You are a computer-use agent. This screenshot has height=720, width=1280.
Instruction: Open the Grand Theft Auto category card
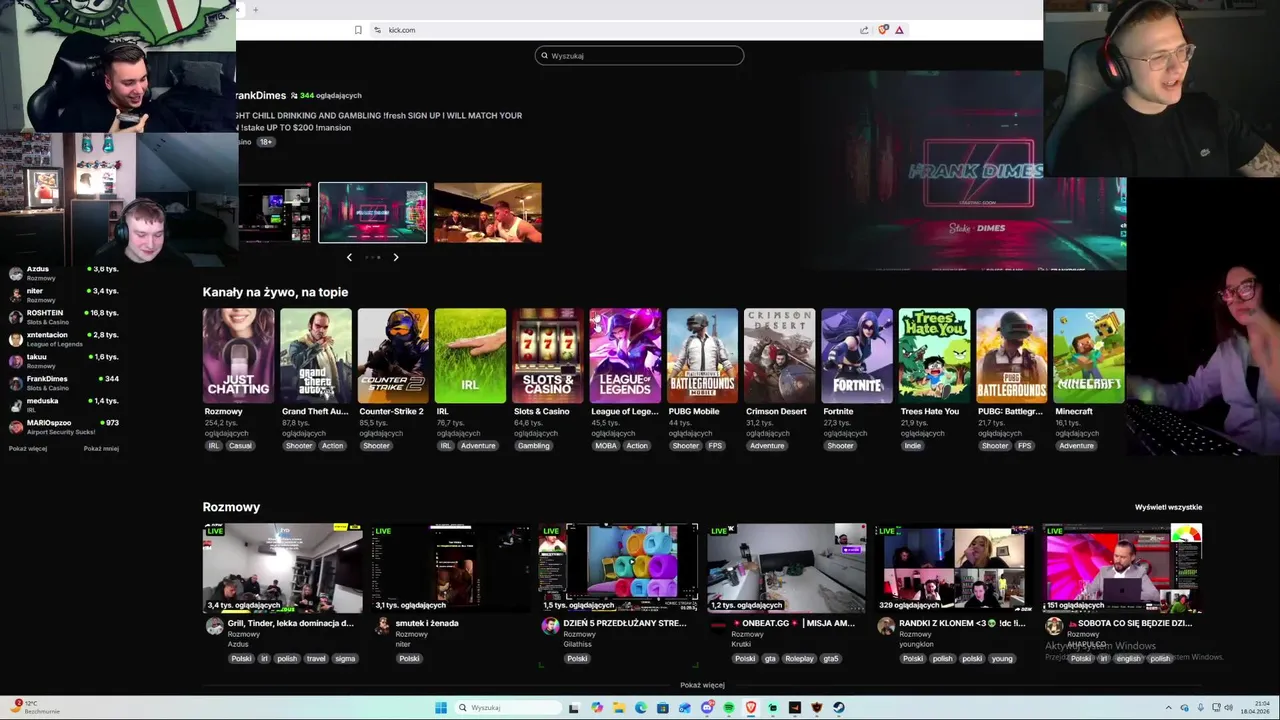316,356
